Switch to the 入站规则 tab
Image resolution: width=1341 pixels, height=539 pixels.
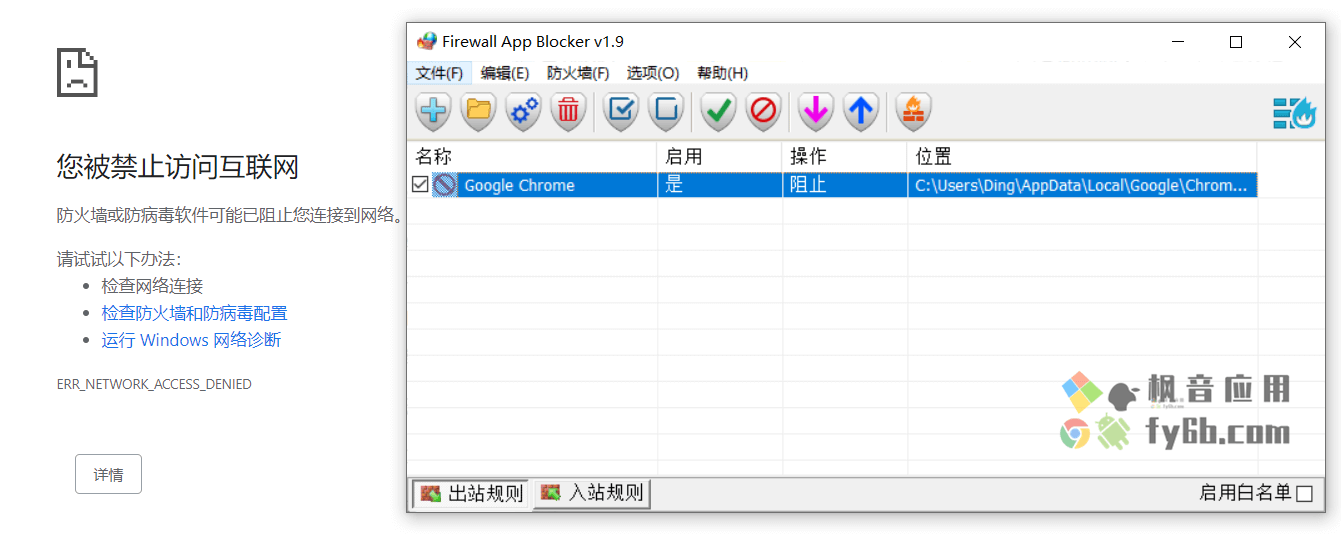click(592, 493)
